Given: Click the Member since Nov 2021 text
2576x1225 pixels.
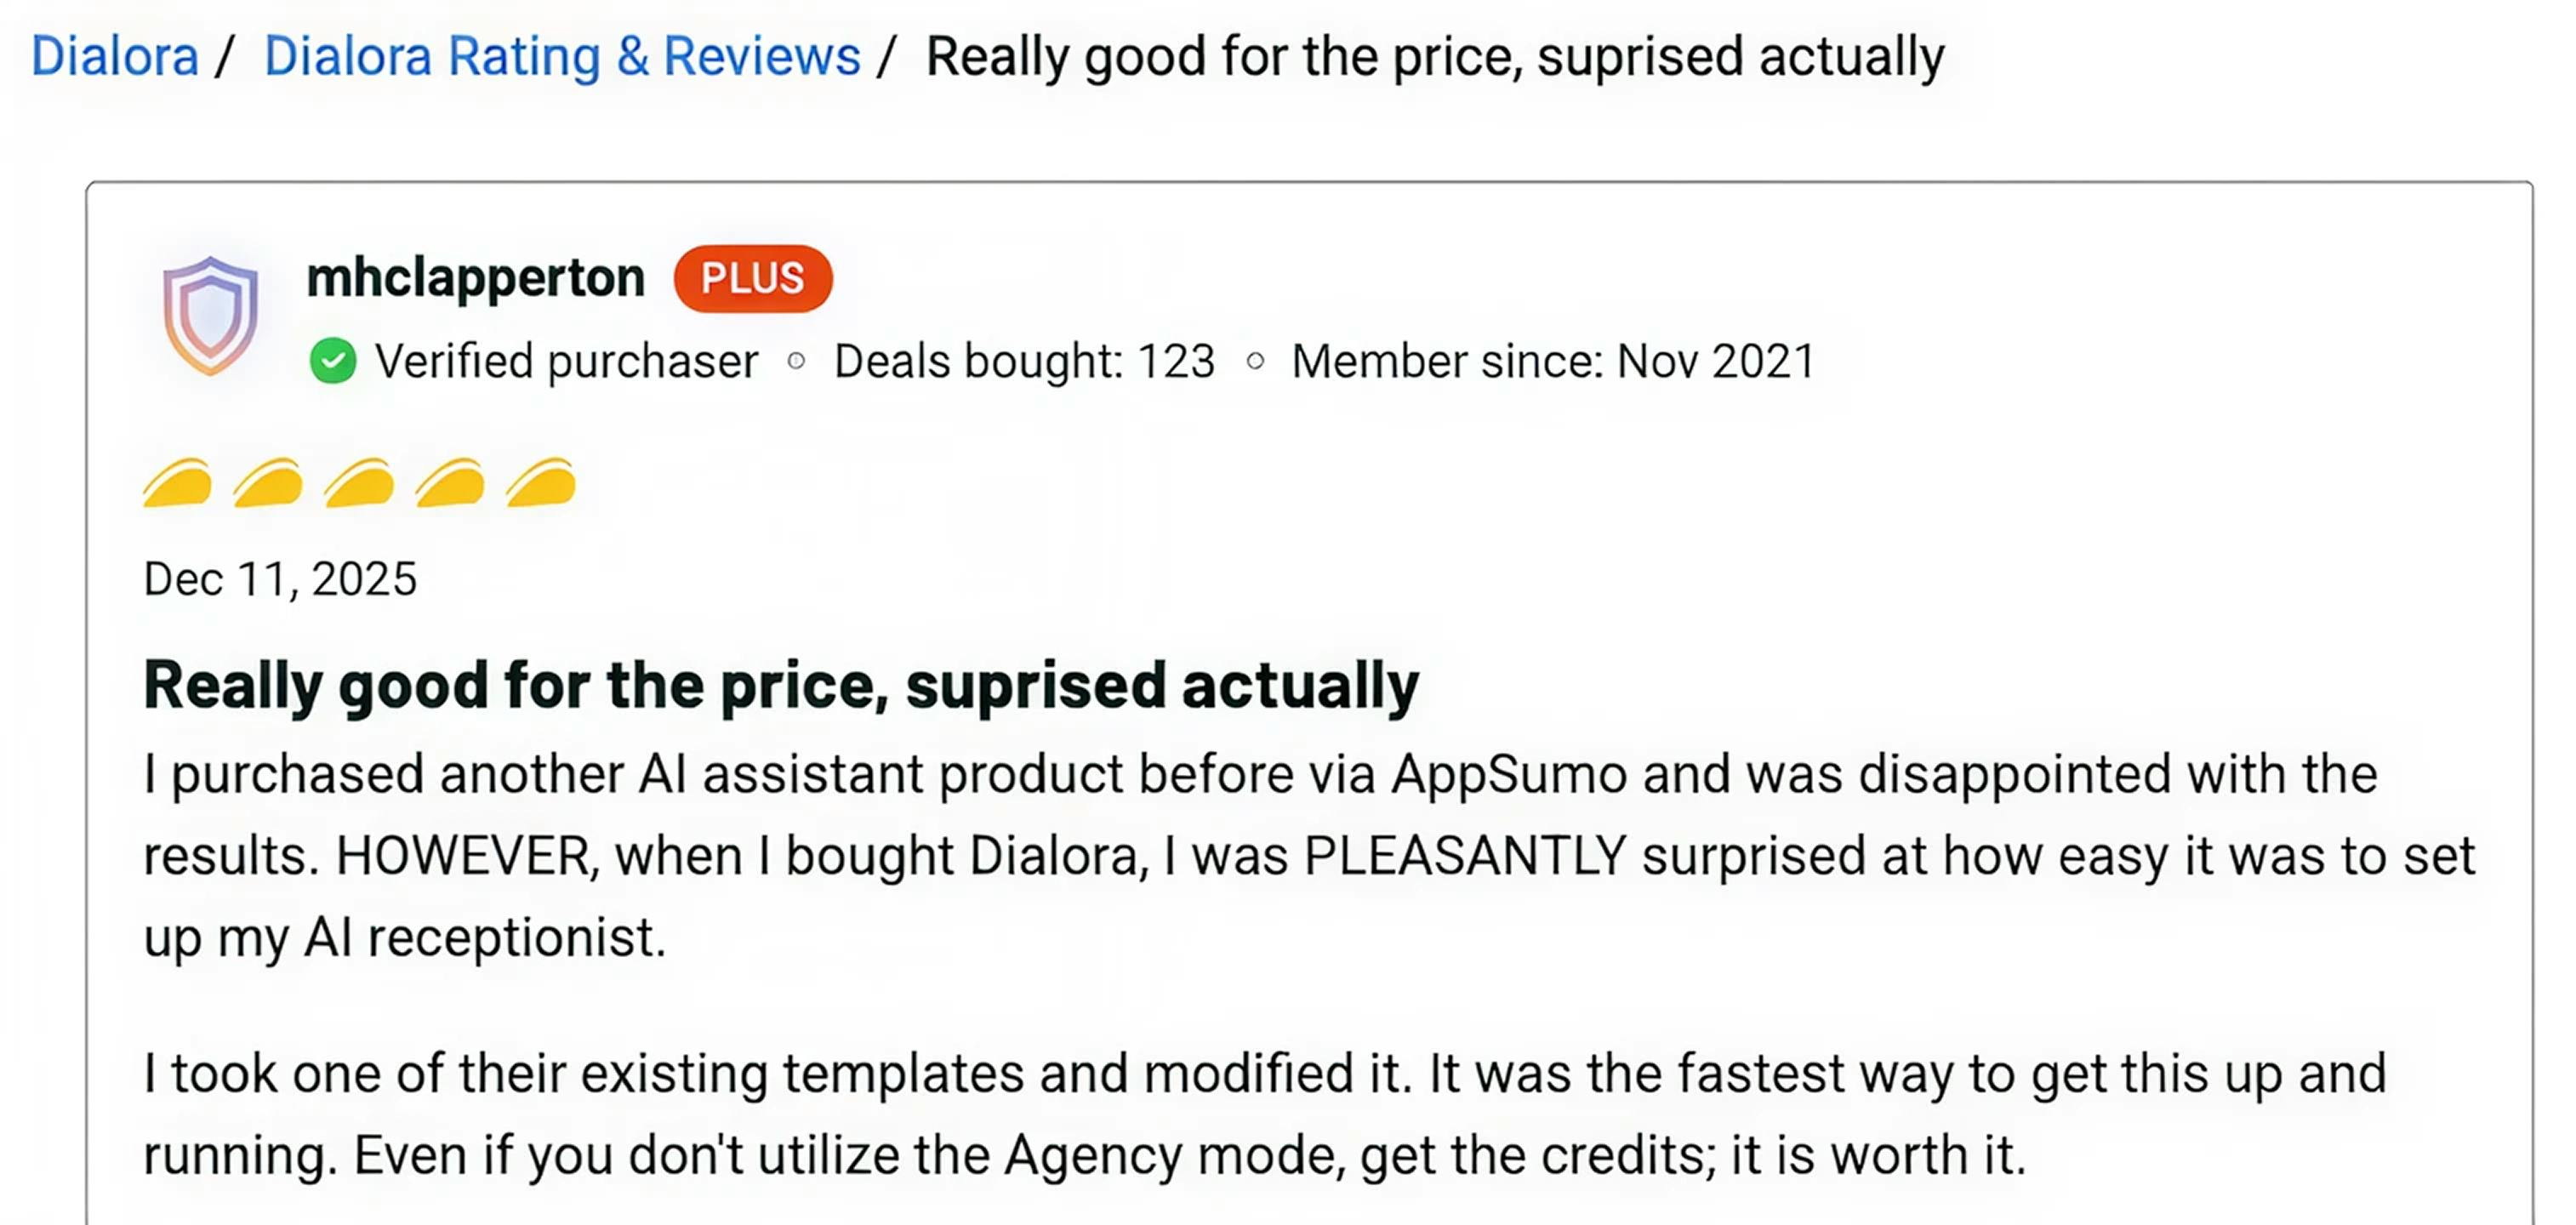Looking at the screenshot, I should (x=1552, y=361).
